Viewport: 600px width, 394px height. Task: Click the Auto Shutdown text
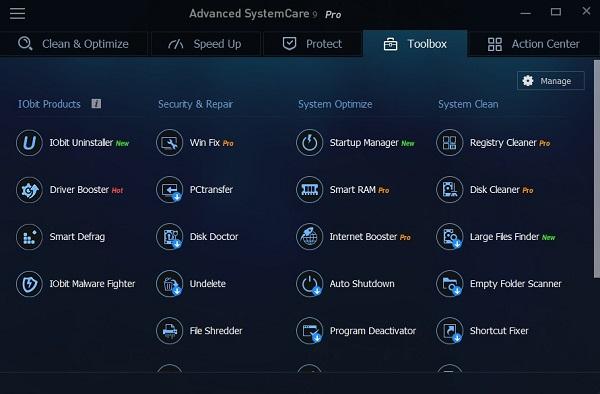coord(362,284)
